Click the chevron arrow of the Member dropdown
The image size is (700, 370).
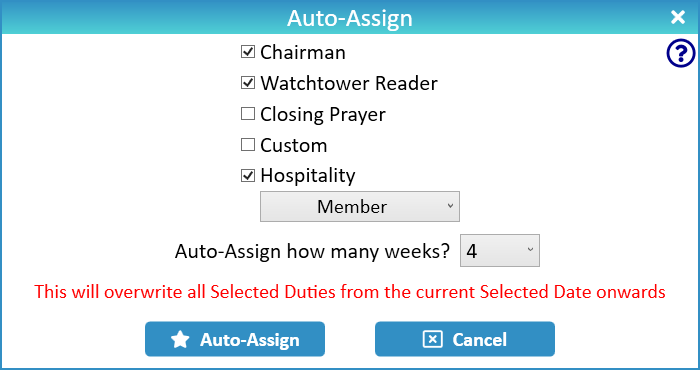(450, 206)
